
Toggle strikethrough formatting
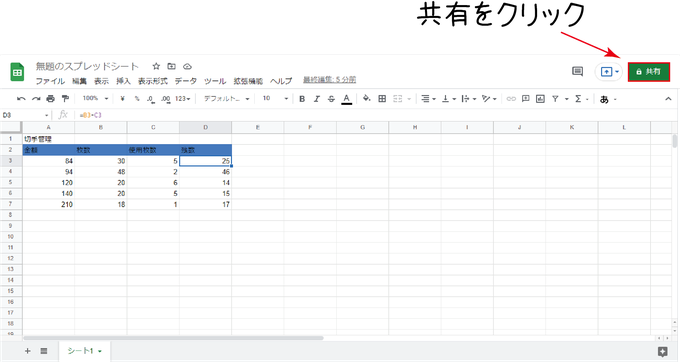(x=331, y=99)
